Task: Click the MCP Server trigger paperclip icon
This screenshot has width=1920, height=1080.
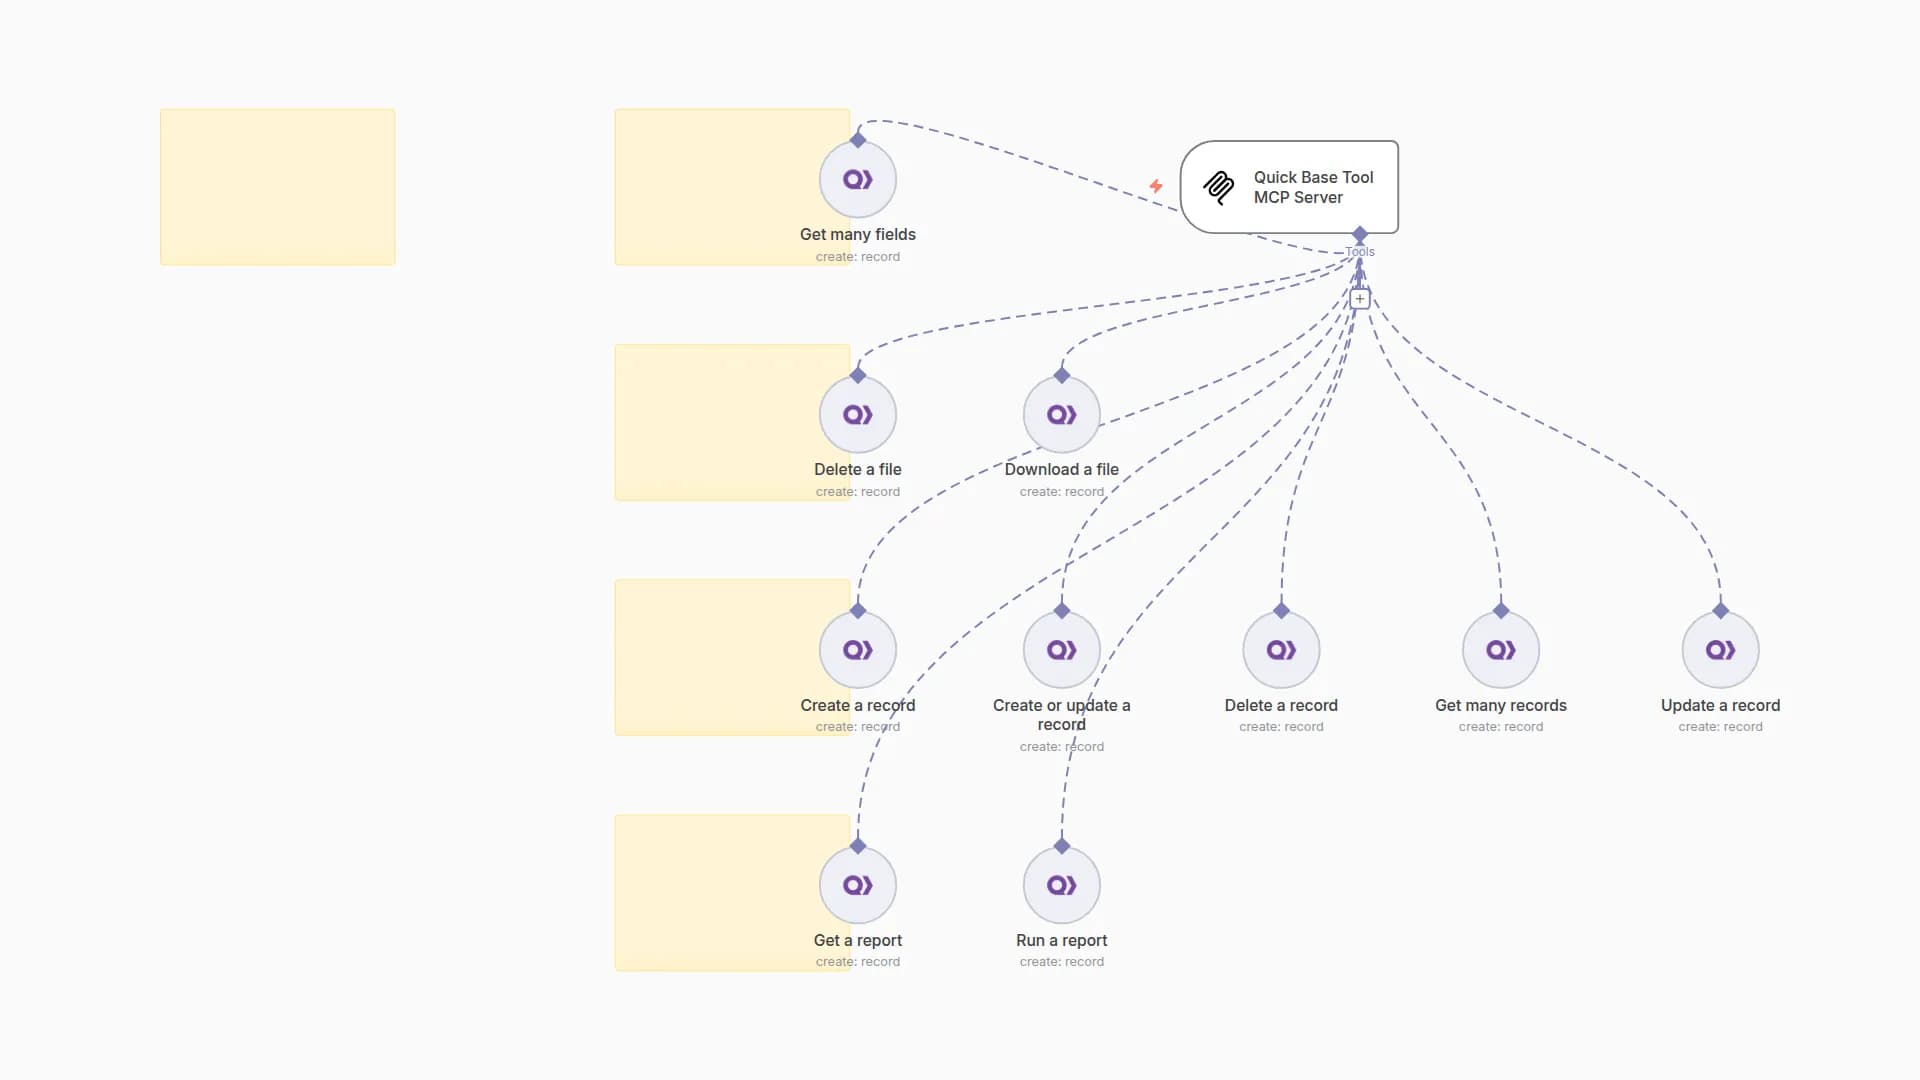Action: [1218, 187]
